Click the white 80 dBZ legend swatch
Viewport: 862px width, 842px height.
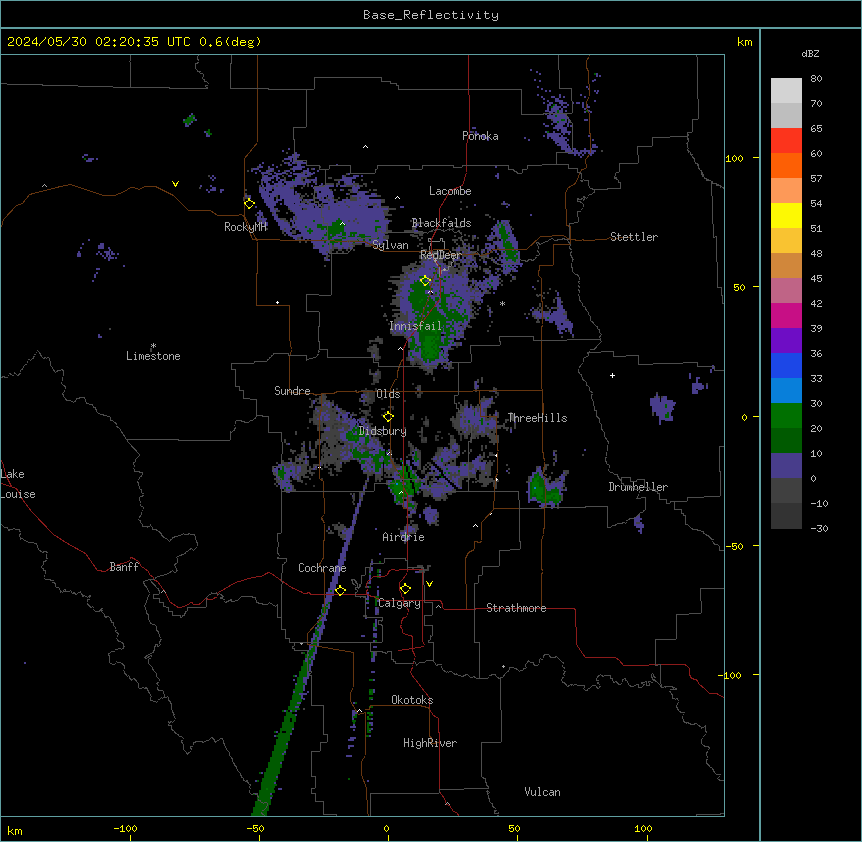coord(786,91)
